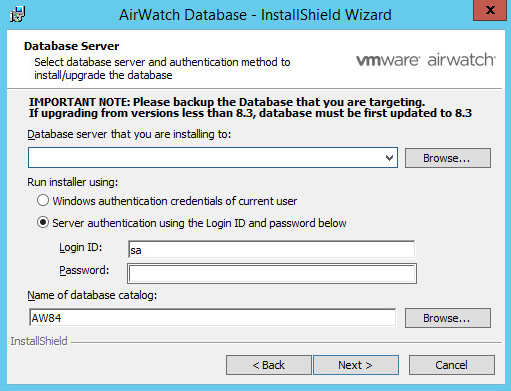Proceed with the Next button
The image size is (511, 391).
click(x=356, y=365)
